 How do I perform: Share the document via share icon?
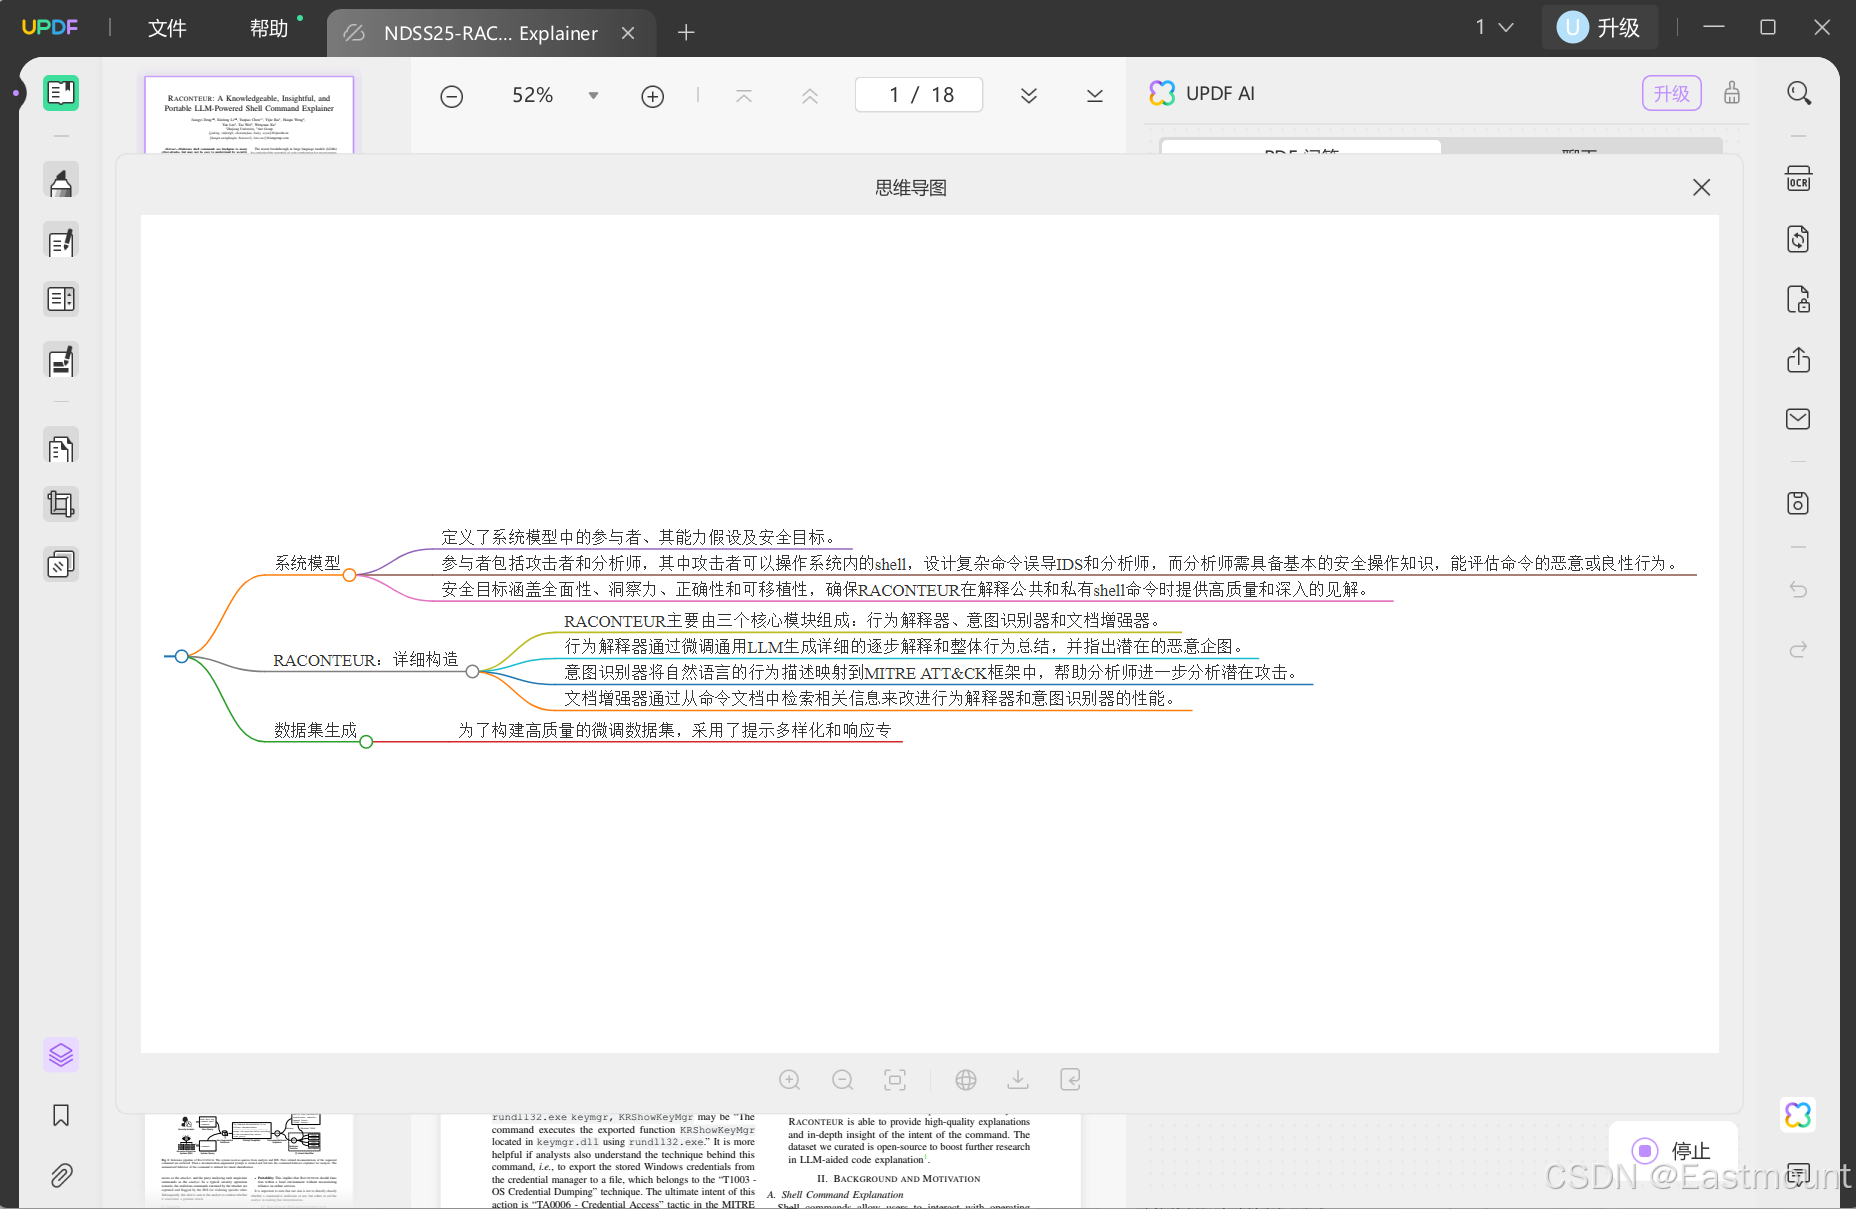[1798, 359]
